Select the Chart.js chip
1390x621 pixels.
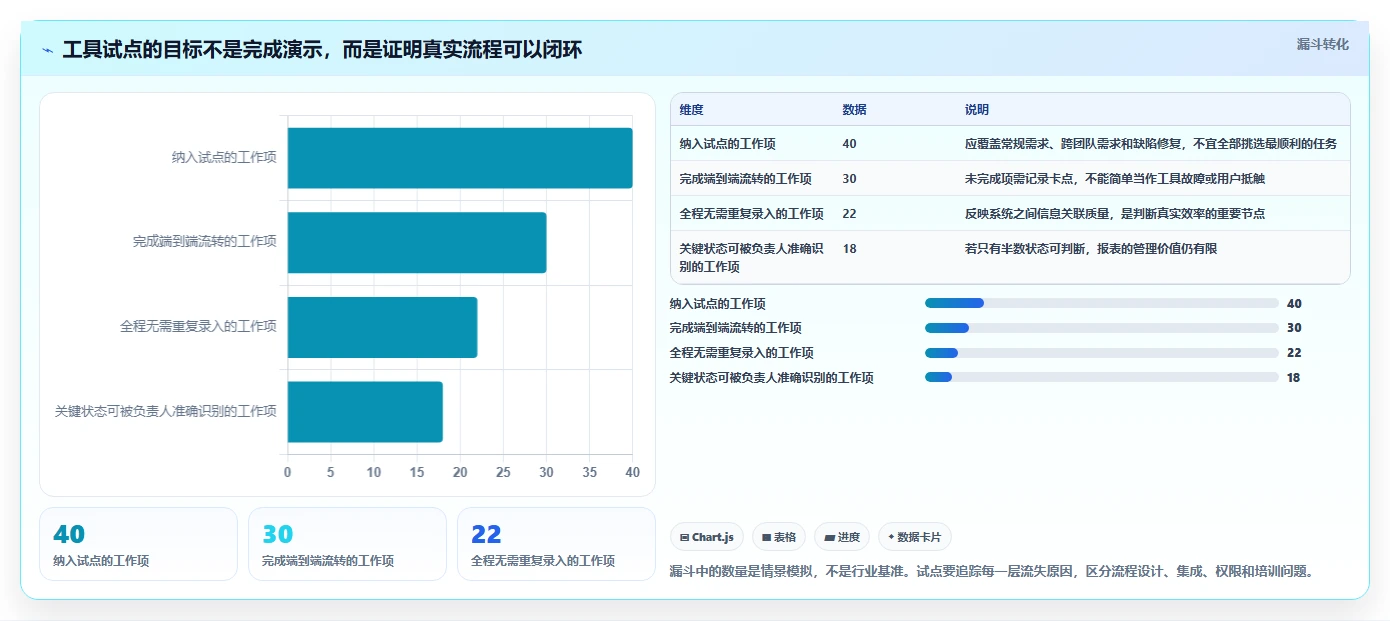[x=707, y=537]
